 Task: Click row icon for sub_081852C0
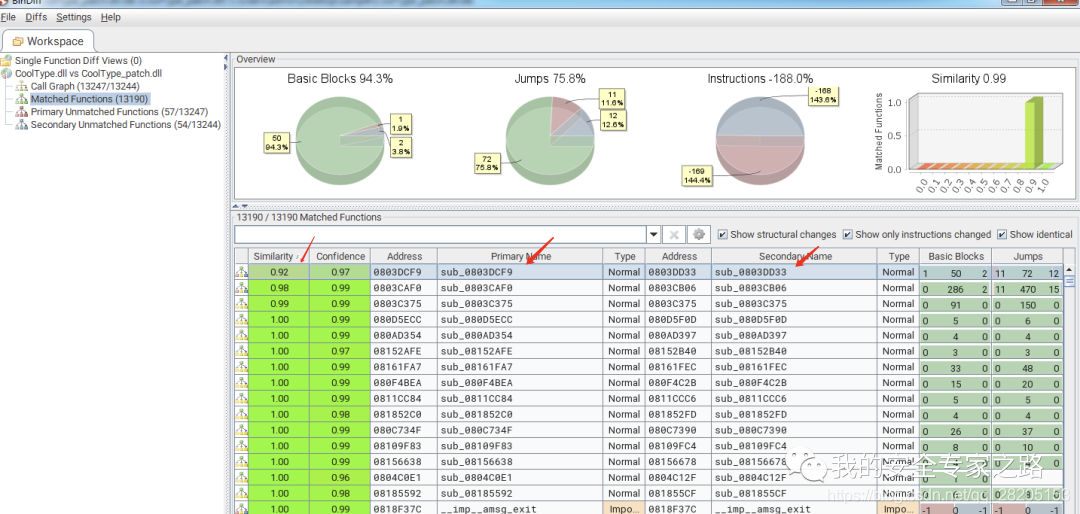tap(241, 415)
